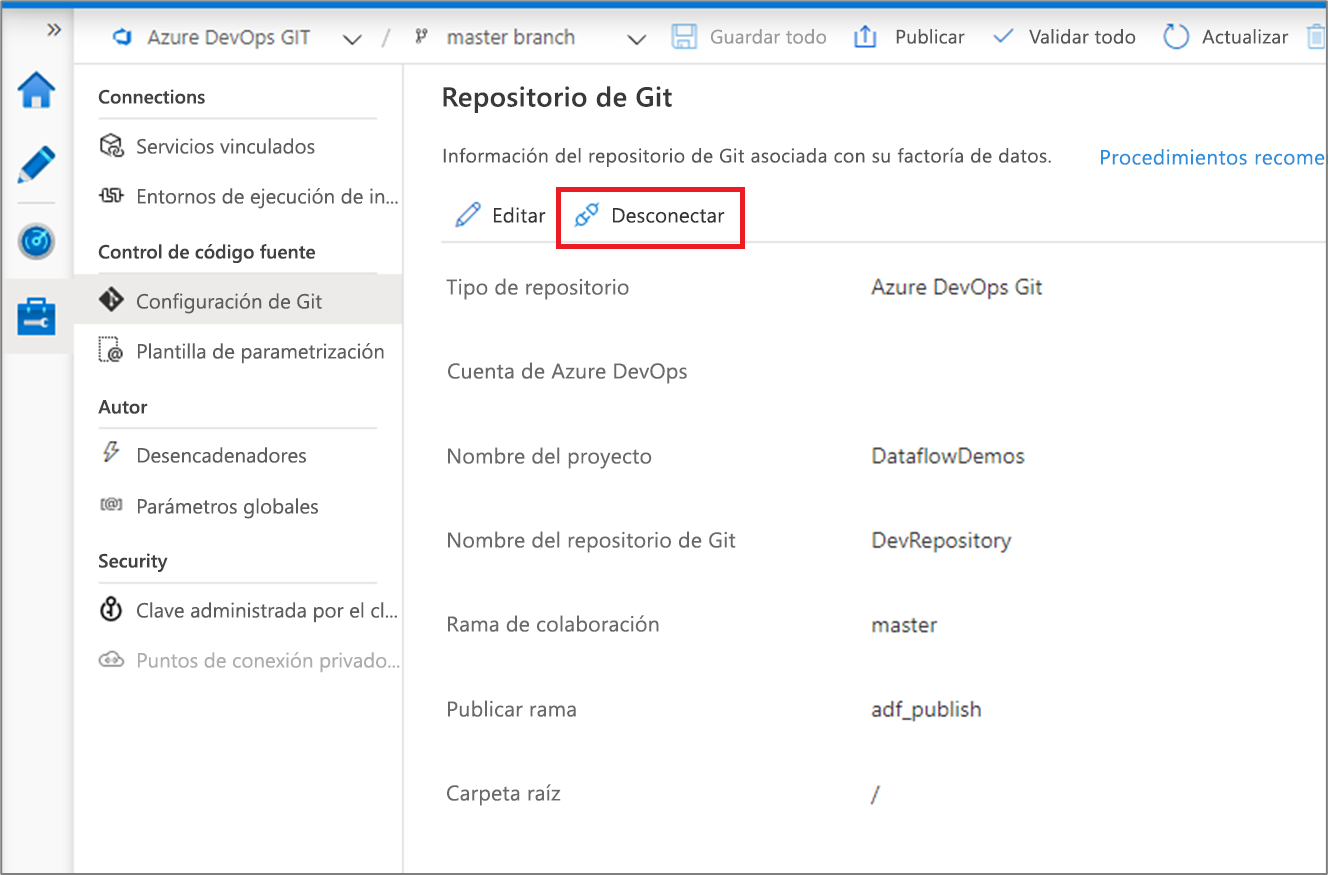Click the Puntos de conexión privados icon
The height and width of the screenshot is (875, 1328).
pyautogui.click(x=111, y=659)
